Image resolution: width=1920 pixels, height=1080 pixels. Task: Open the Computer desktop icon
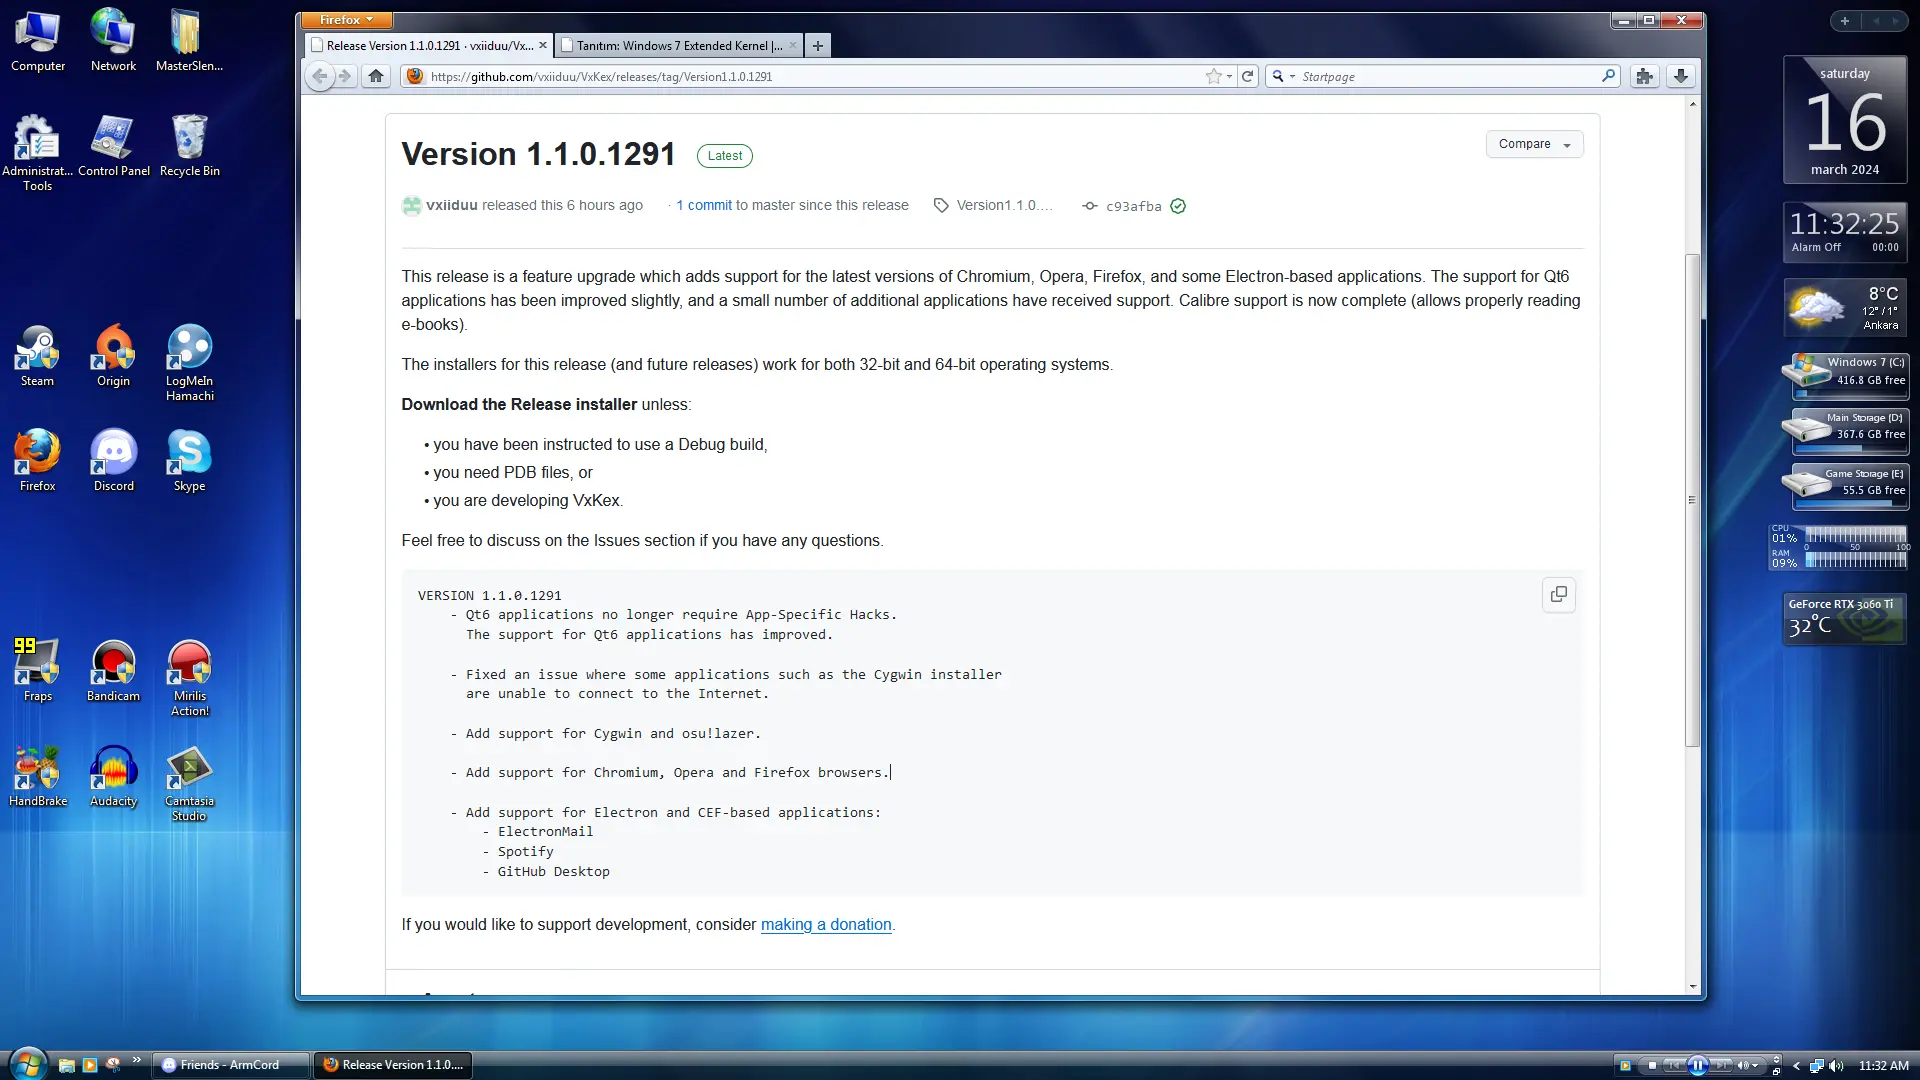click(x=38, y=41)
